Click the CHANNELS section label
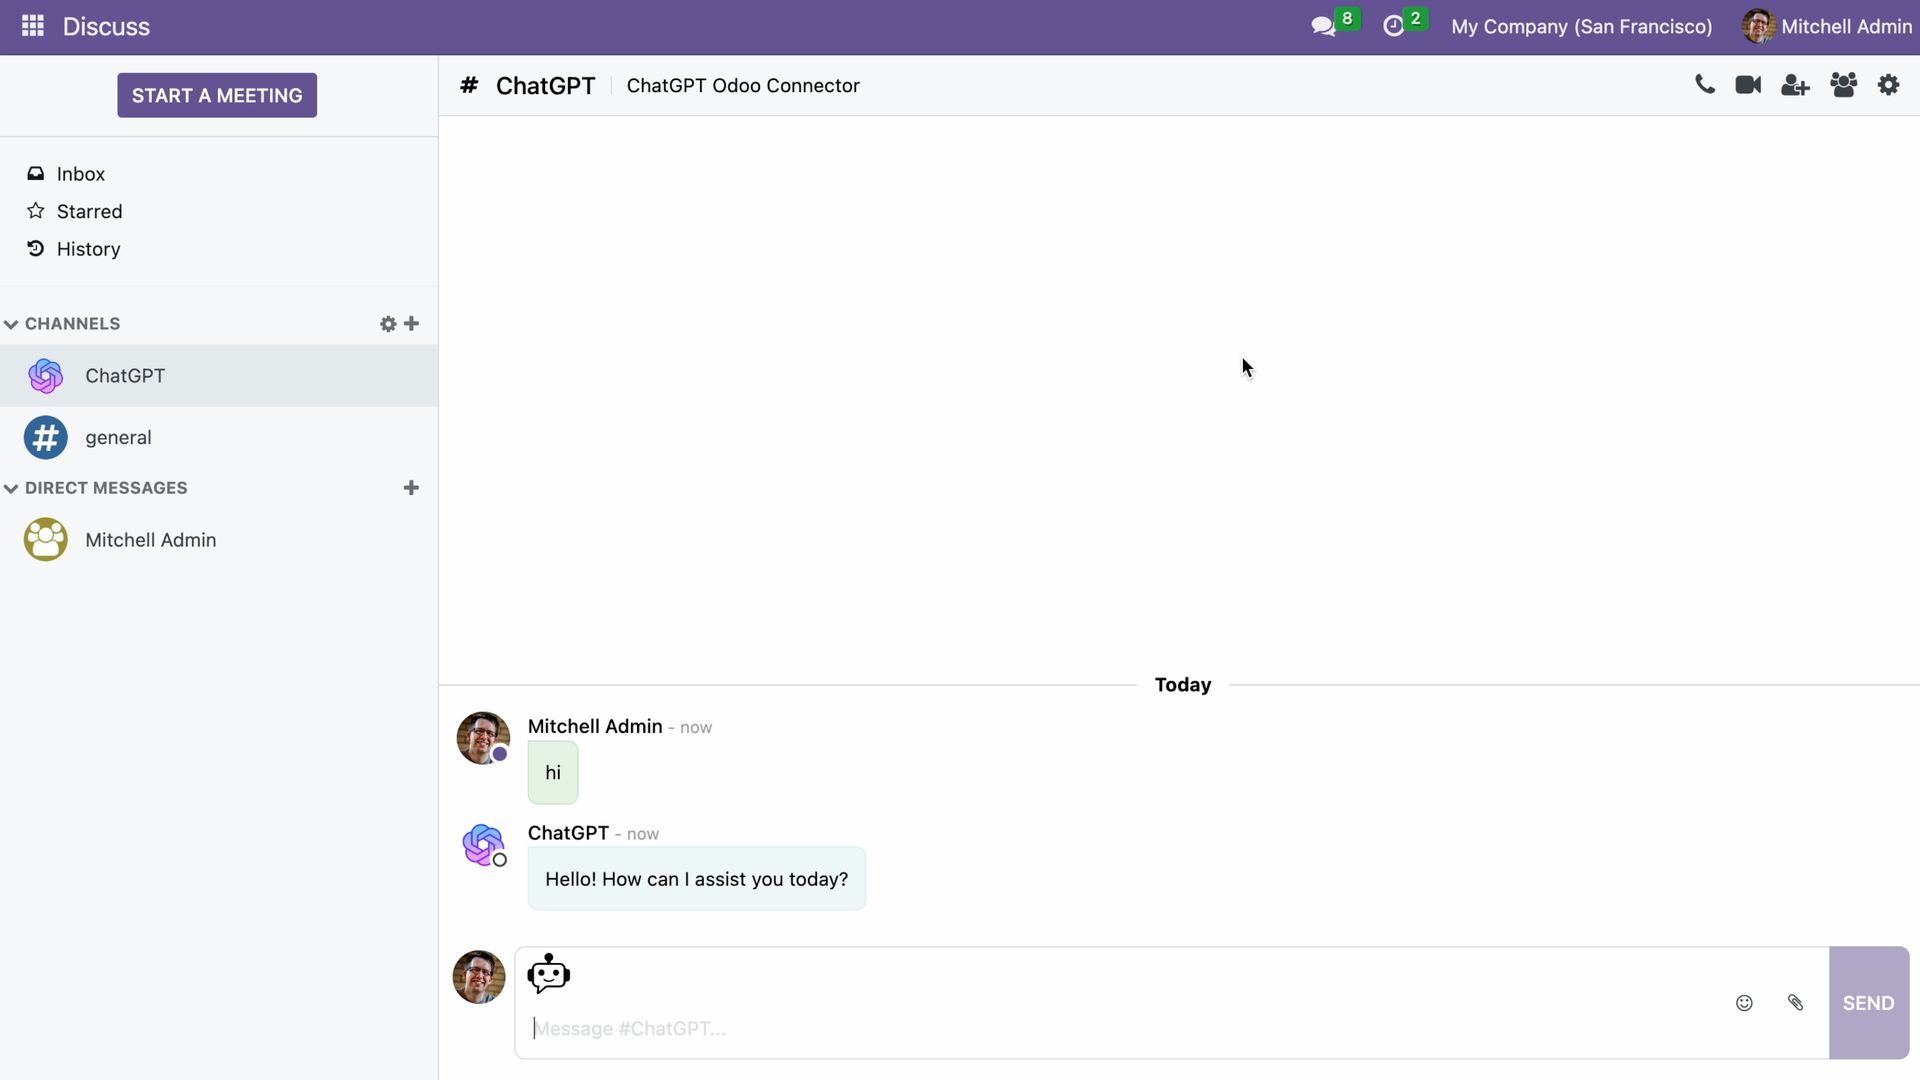1920x1080 pixels. 72,324
